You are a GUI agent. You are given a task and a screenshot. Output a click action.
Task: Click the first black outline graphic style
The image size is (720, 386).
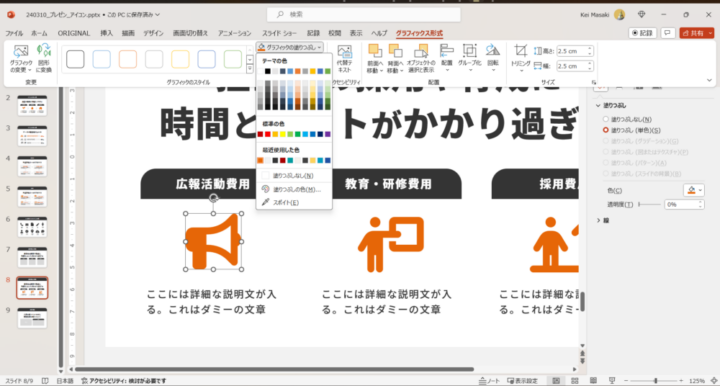click(x=75, y=59)
